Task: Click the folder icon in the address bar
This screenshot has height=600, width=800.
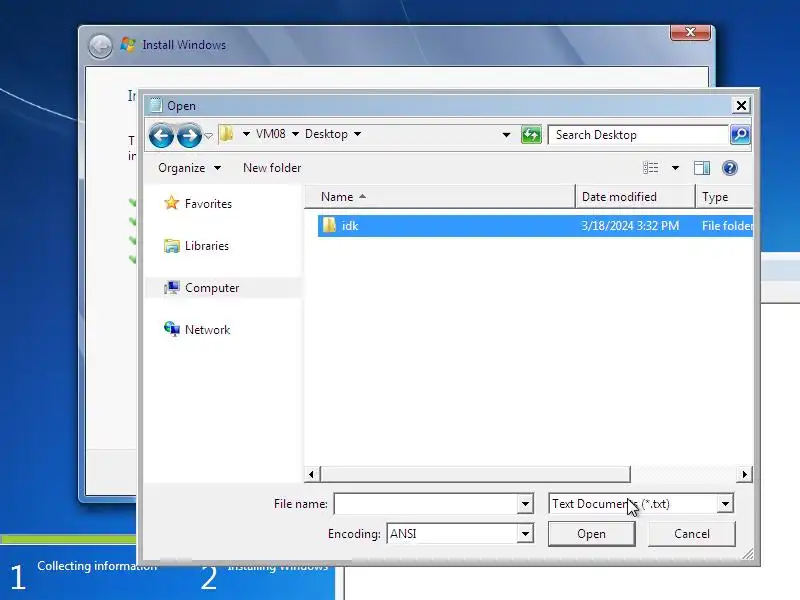Action: [227, 134]
